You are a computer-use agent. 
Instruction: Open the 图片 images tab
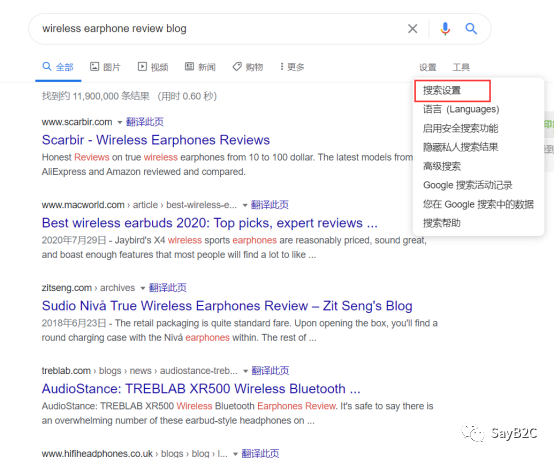pos(105,67)
